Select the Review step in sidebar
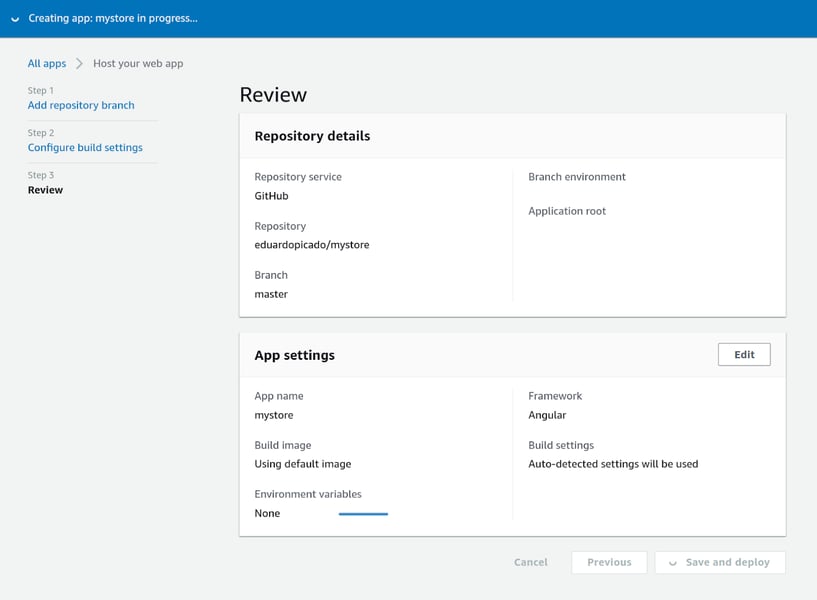Viewport: 817px width, 600px height. click(x=45, y=189)
